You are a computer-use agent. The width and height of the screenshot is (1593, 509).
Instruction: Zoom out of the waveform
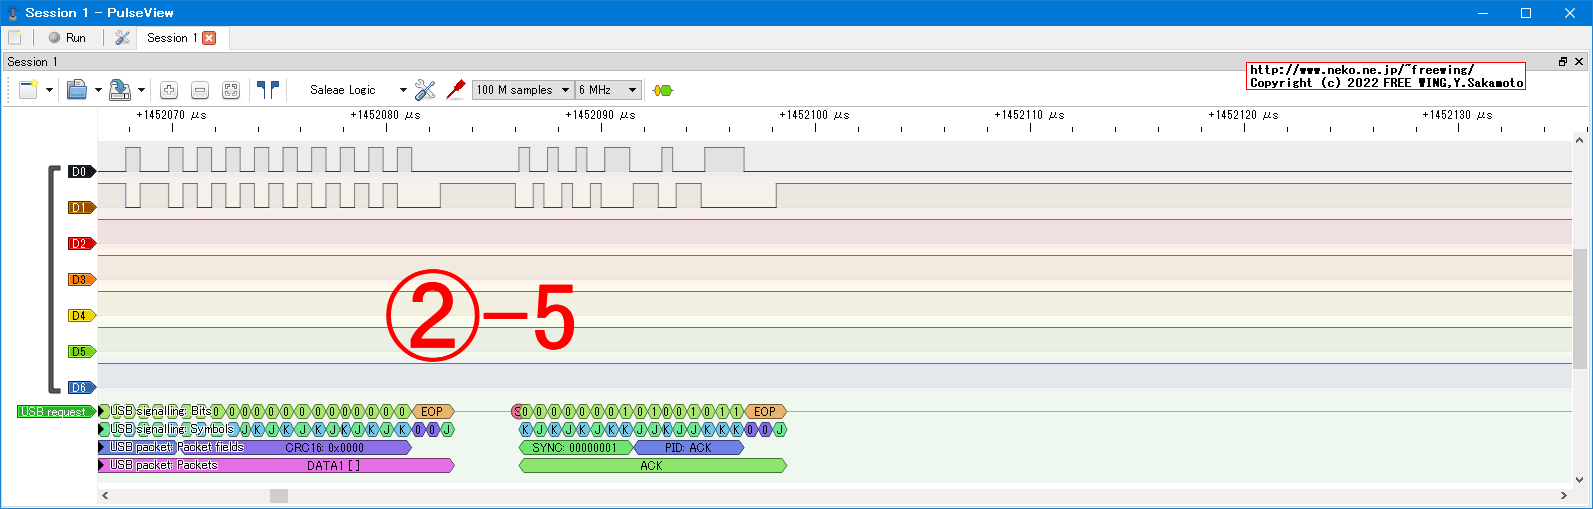[x=200, y=90]
